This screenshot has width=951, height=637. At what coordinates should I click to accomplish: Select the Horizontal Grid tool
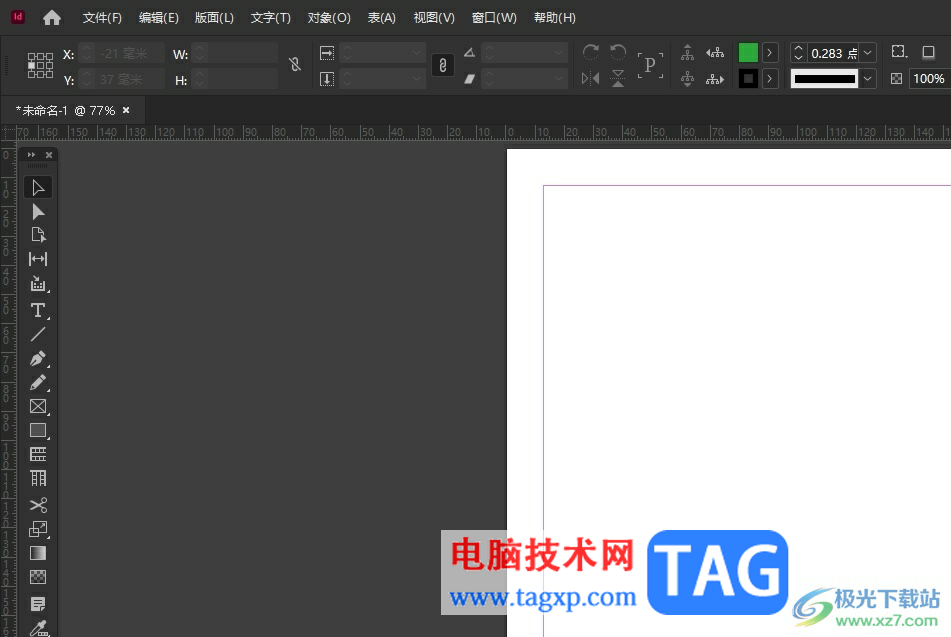click(x=38, y=454)
